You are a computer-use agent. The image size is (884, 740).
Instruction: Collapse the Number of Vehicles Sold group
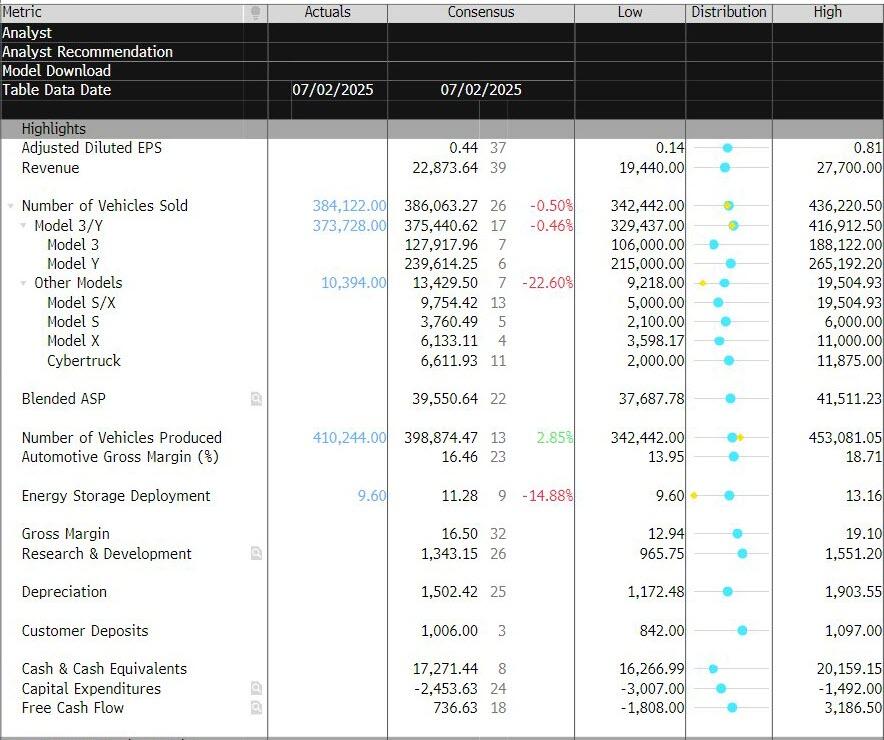click(x=10, y=206)
